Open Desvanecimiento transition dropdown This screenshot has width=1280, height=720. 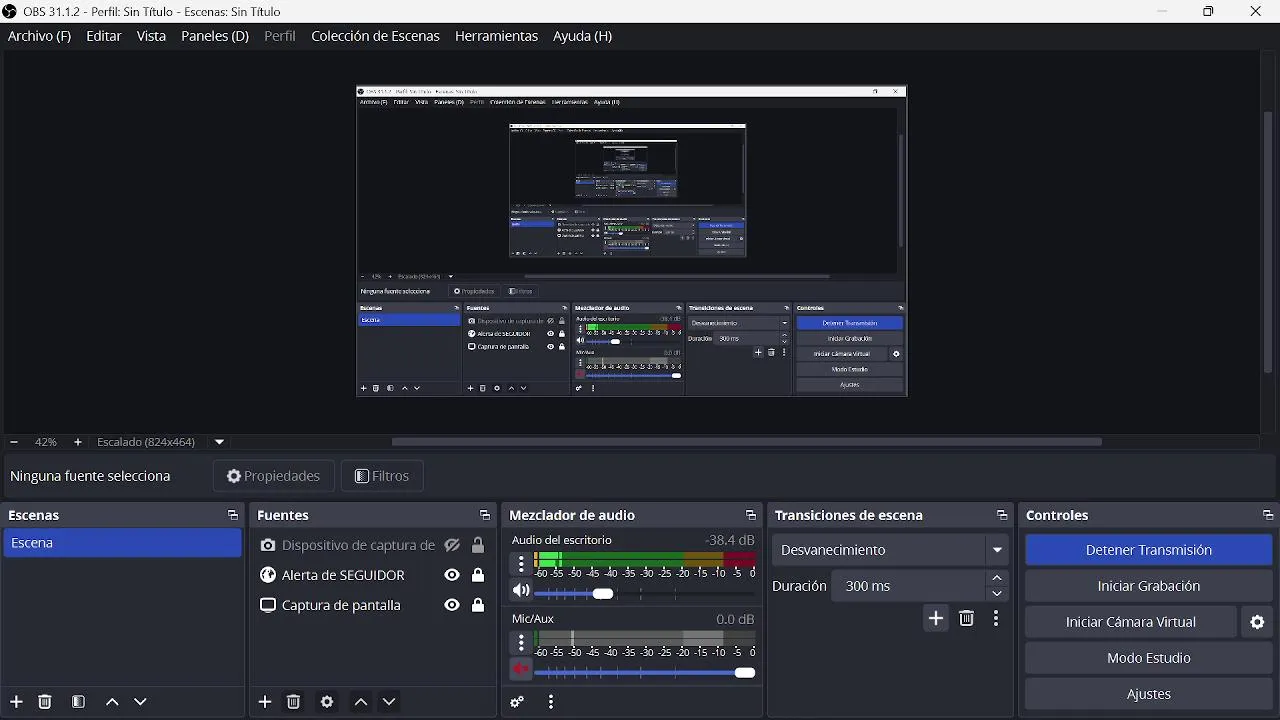pyautogui.click(x=890, y=550)
